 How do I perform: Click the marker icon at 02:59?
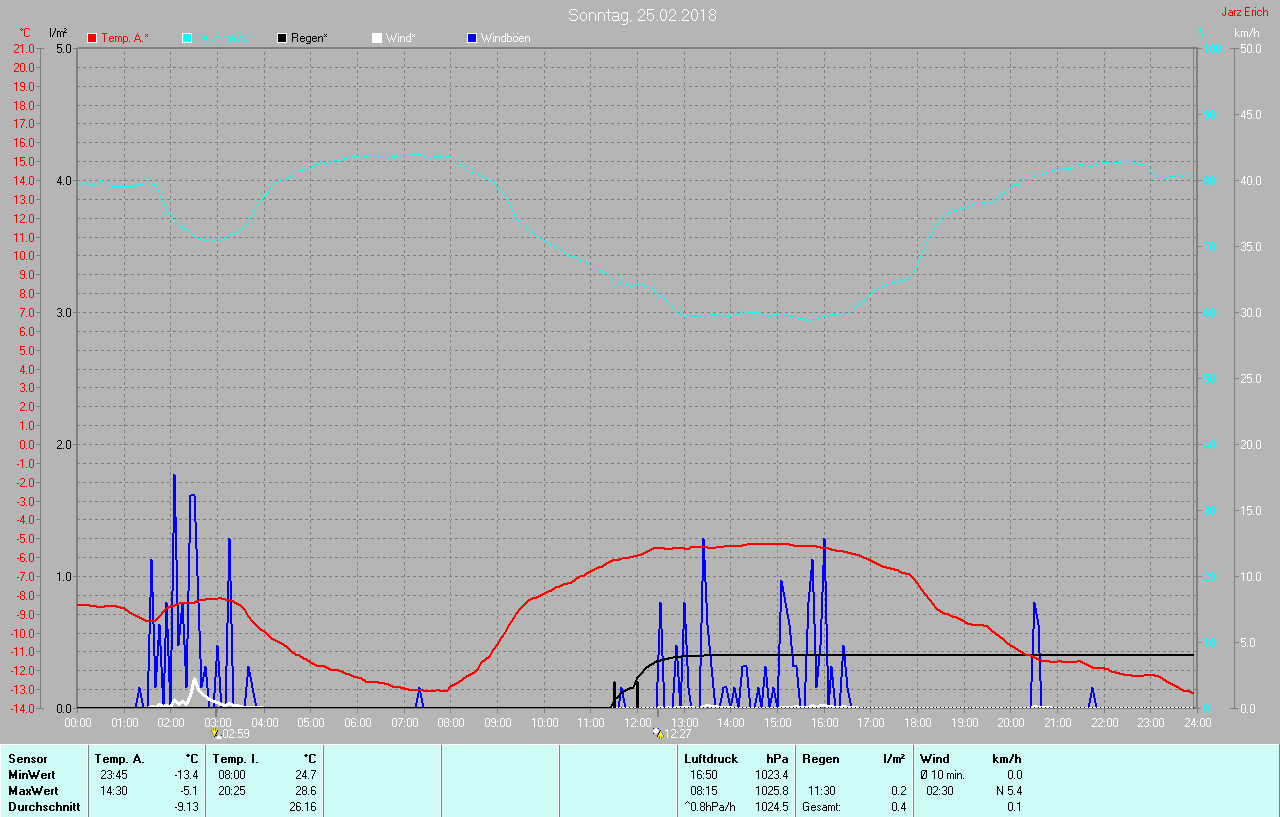214,733
